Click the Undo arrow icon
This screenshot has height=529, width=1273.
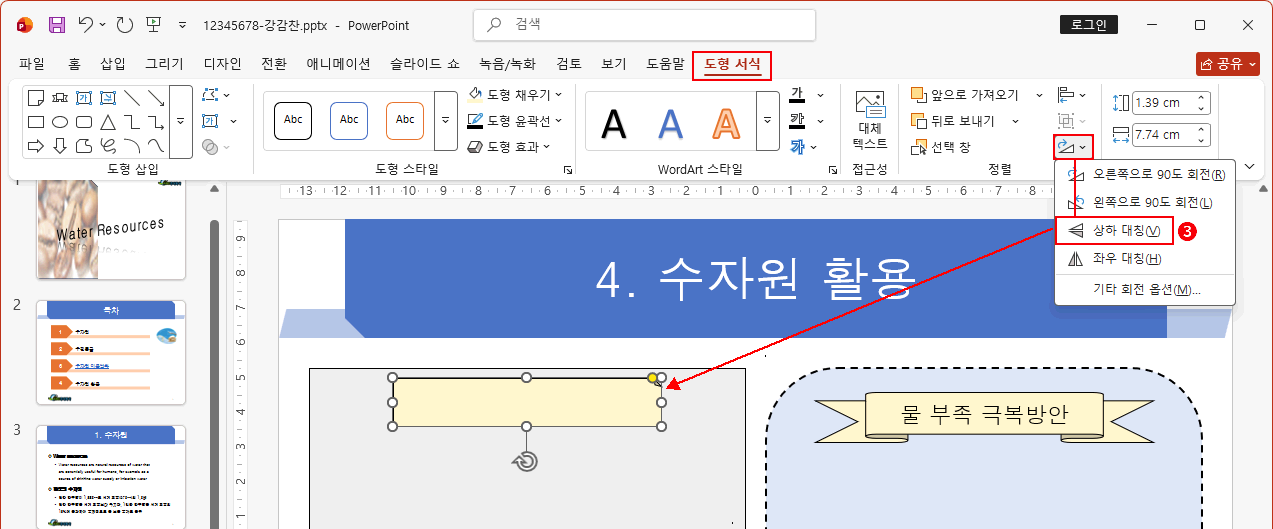(87, 25)
